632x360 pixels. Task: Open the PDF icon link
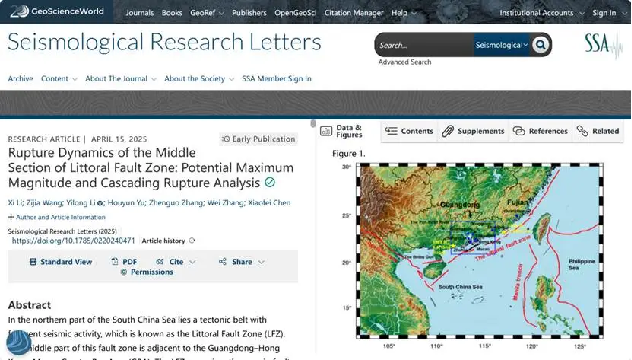click(115, 262)
